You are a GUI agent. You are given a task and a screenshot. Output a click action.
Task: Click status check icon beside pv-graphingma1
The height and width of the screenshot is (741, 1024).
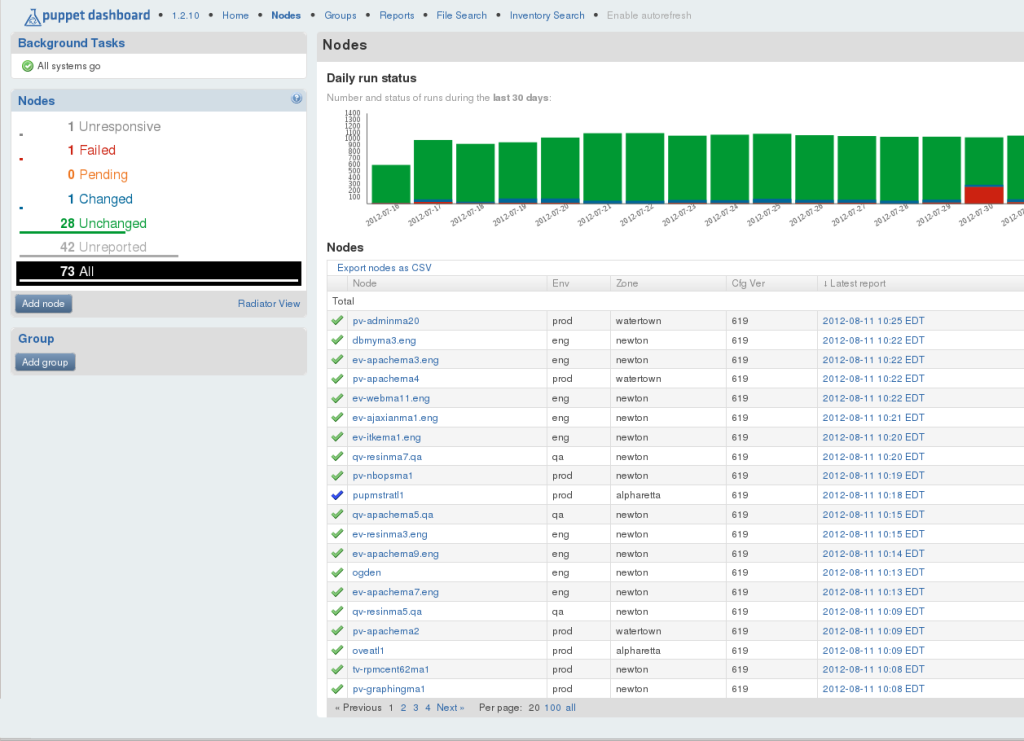(x=337, y=689)
